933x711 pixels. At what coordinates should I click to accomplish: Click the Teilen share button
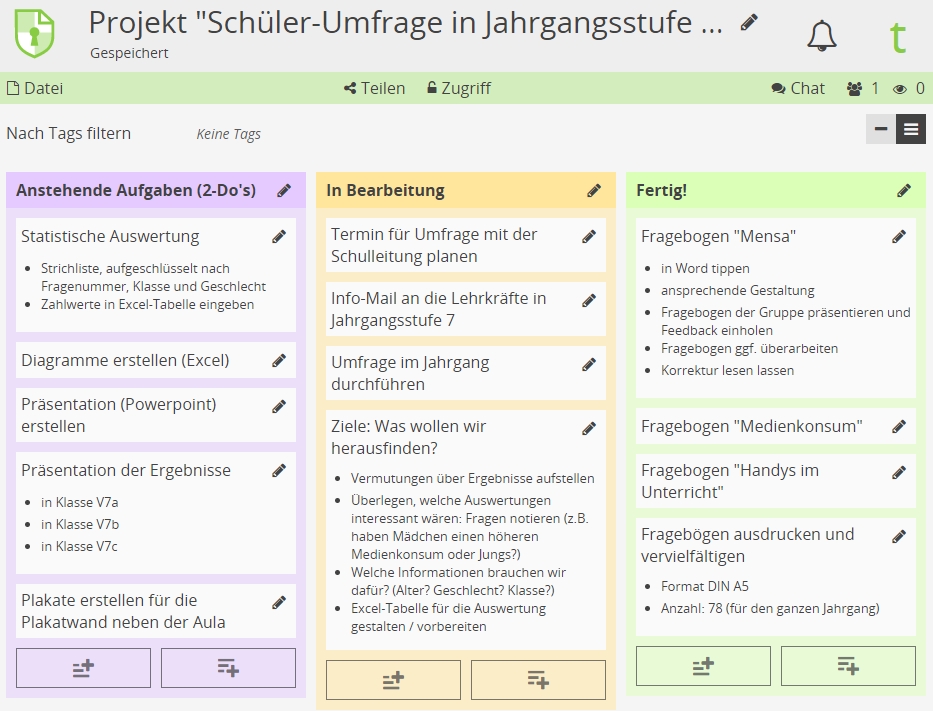coord(374,88)
